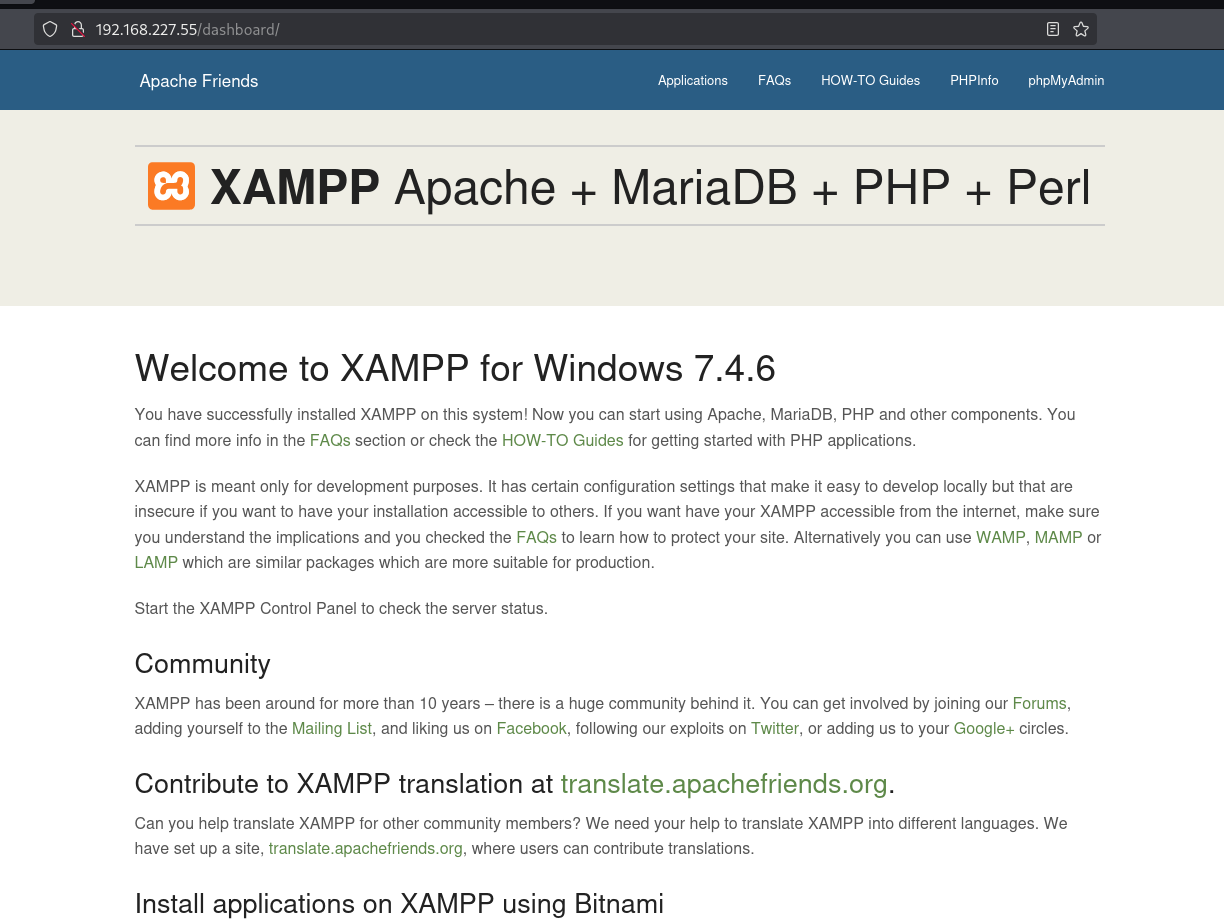Open the MAMP link
The height and width of the screenshot is (922, 1224).
point(1059,537)
